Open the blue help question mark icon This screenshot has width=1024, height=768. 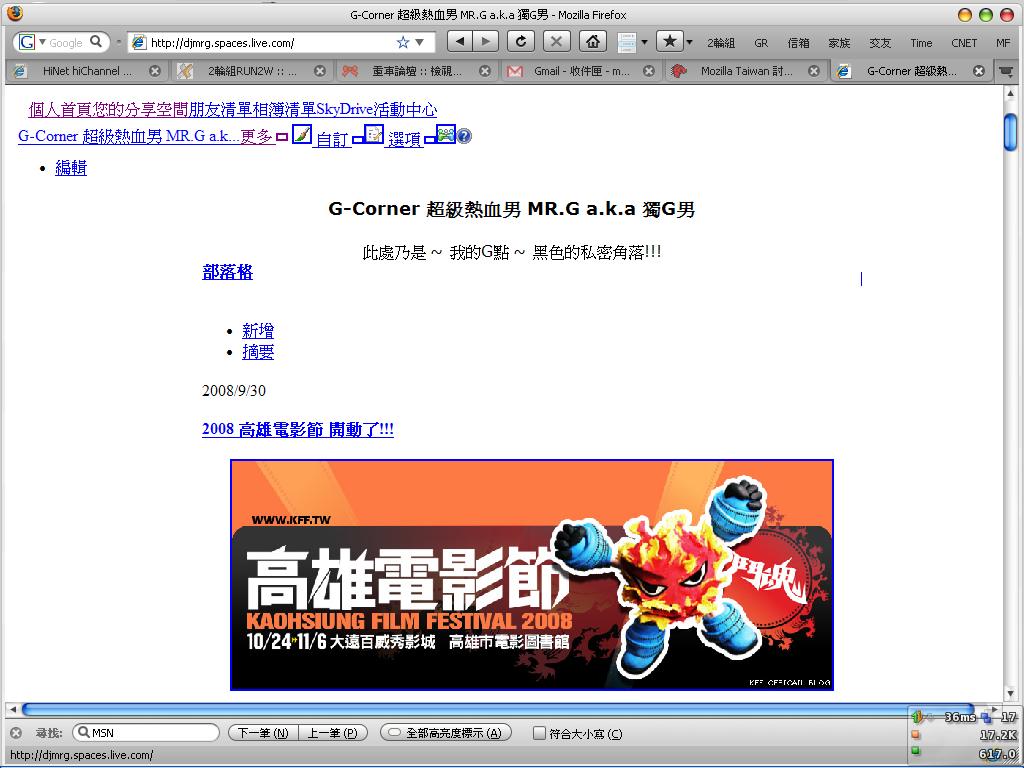pyautogui.click(x=464, y=136)
